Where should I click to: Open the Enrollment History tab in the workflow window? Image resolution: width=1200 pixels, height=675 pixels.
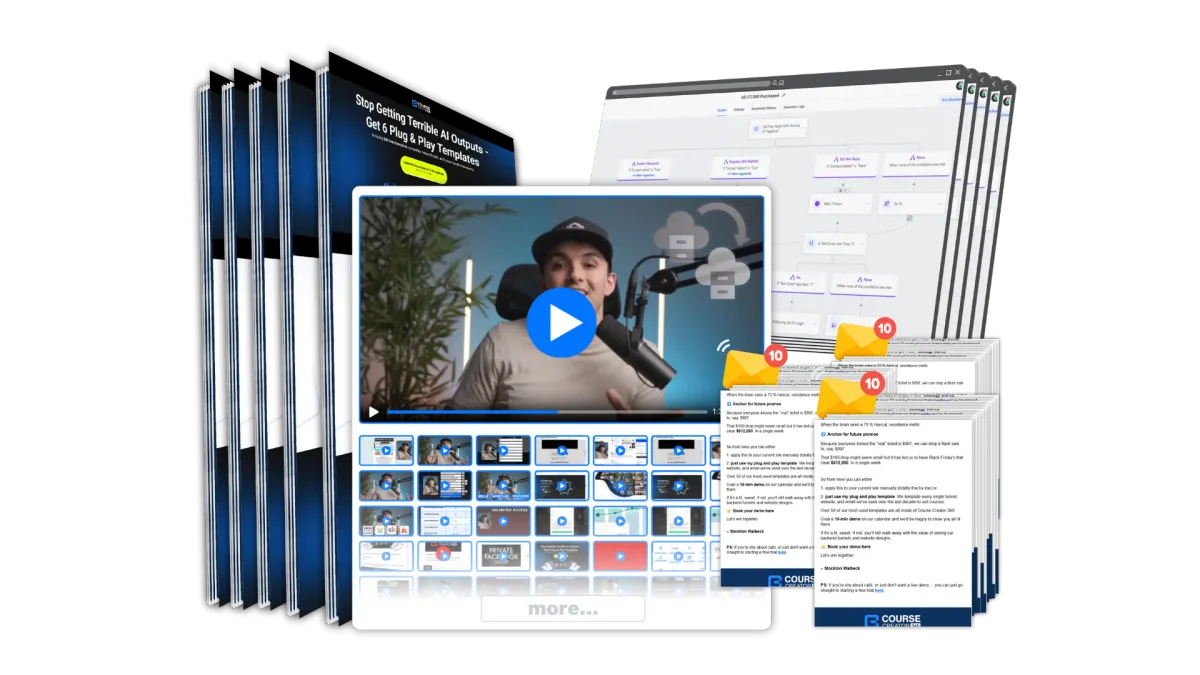763,108
